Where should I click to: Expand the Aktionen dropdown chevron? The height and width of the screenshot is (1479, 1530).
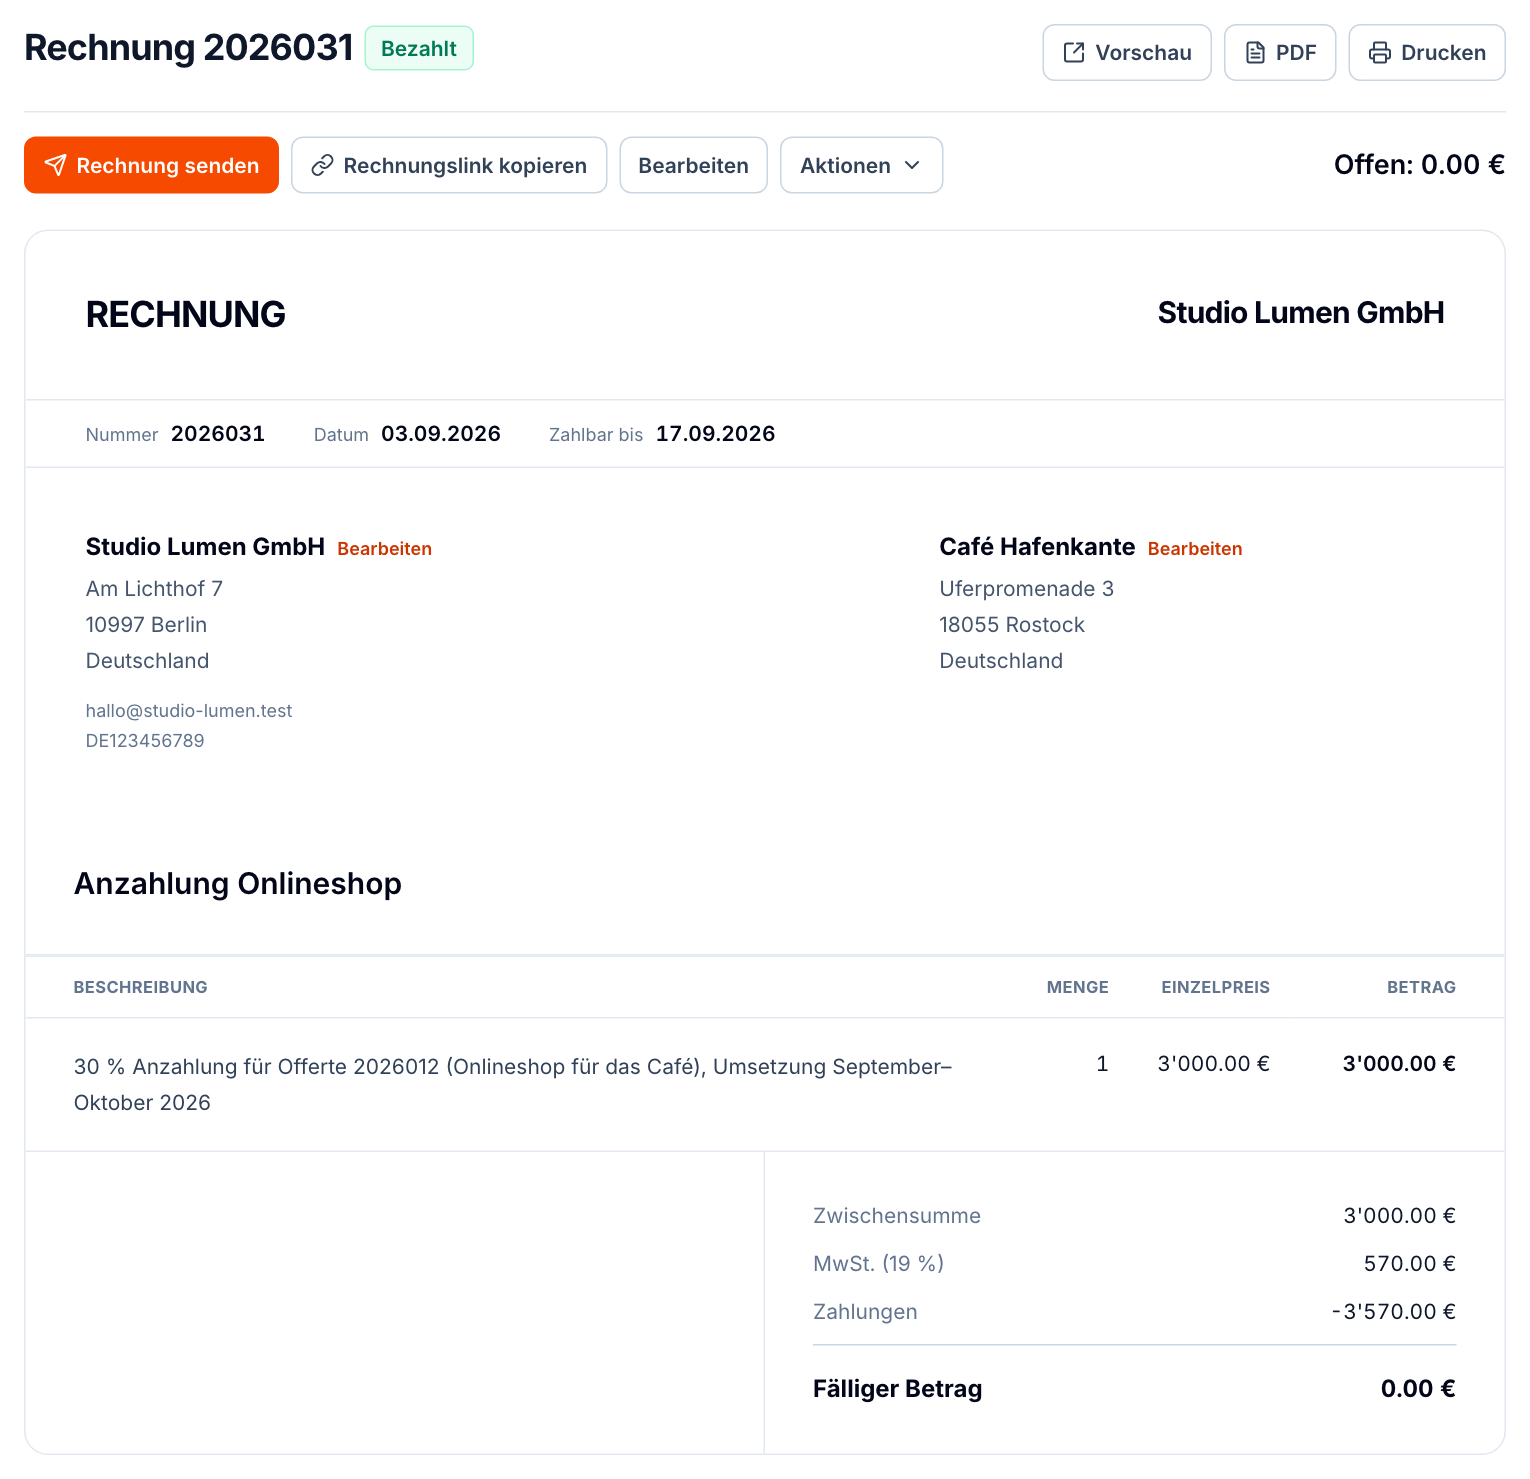click(x=912, y=165)
